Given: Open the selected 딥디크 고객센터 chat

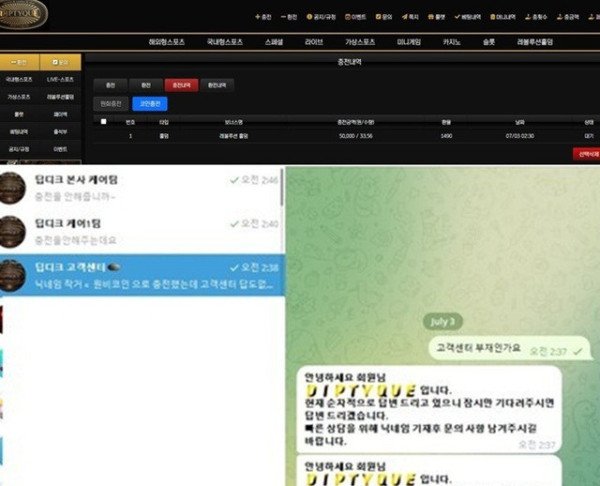Looking at the screenshot, I should pos(142,275).
